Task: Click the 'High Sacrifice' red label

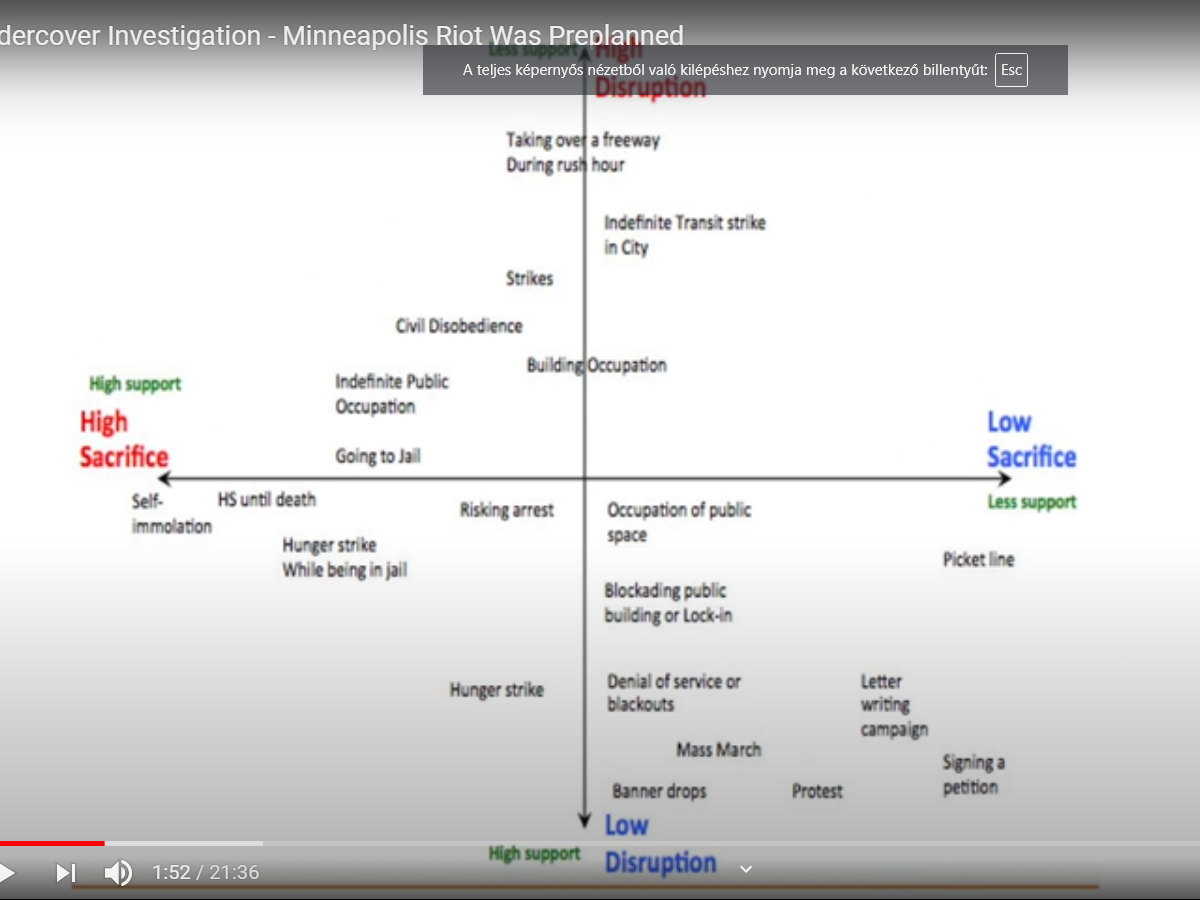Action: click(x=123, y=439)
